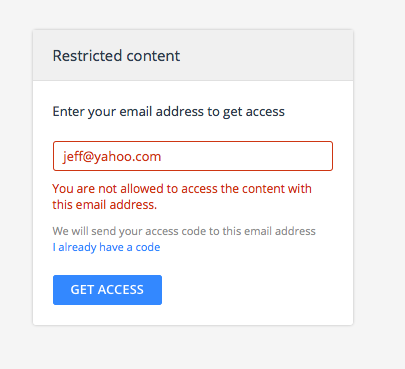
Task: Click the word 'GET' on the blue button
Action: tap(82, 290)
